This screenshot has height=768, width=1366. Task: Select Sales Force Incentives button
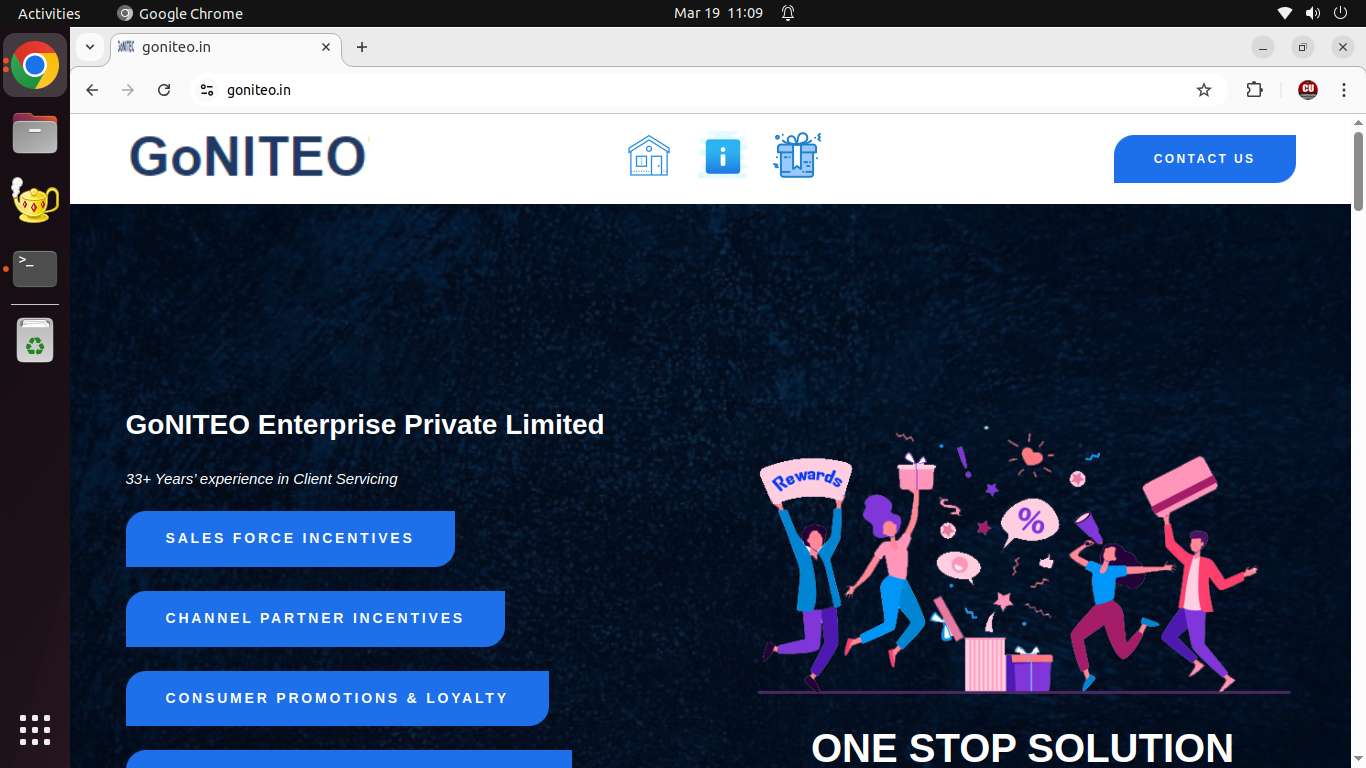(290, 539)
